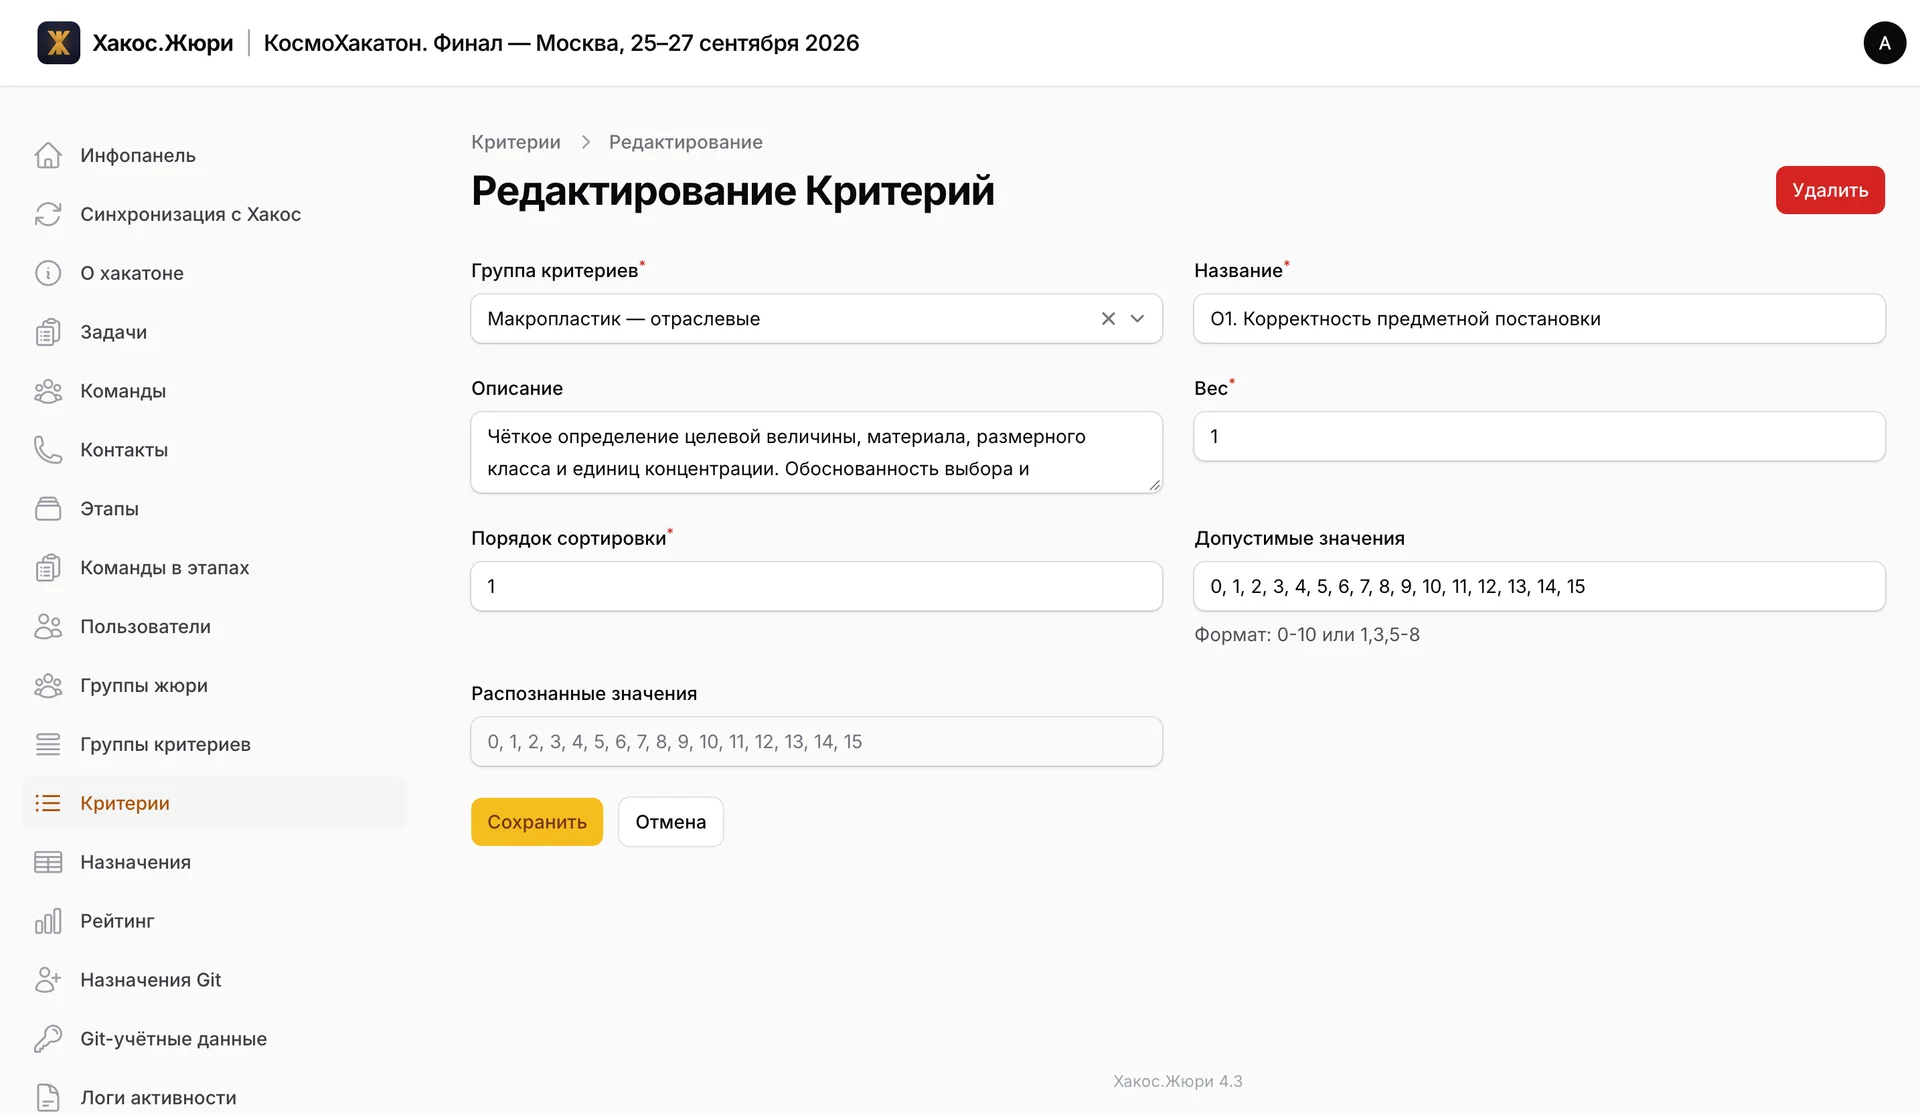The image size is (1920, 1115).
Task: Click the Распознанные значения read-only field
Action: (816, 742)
